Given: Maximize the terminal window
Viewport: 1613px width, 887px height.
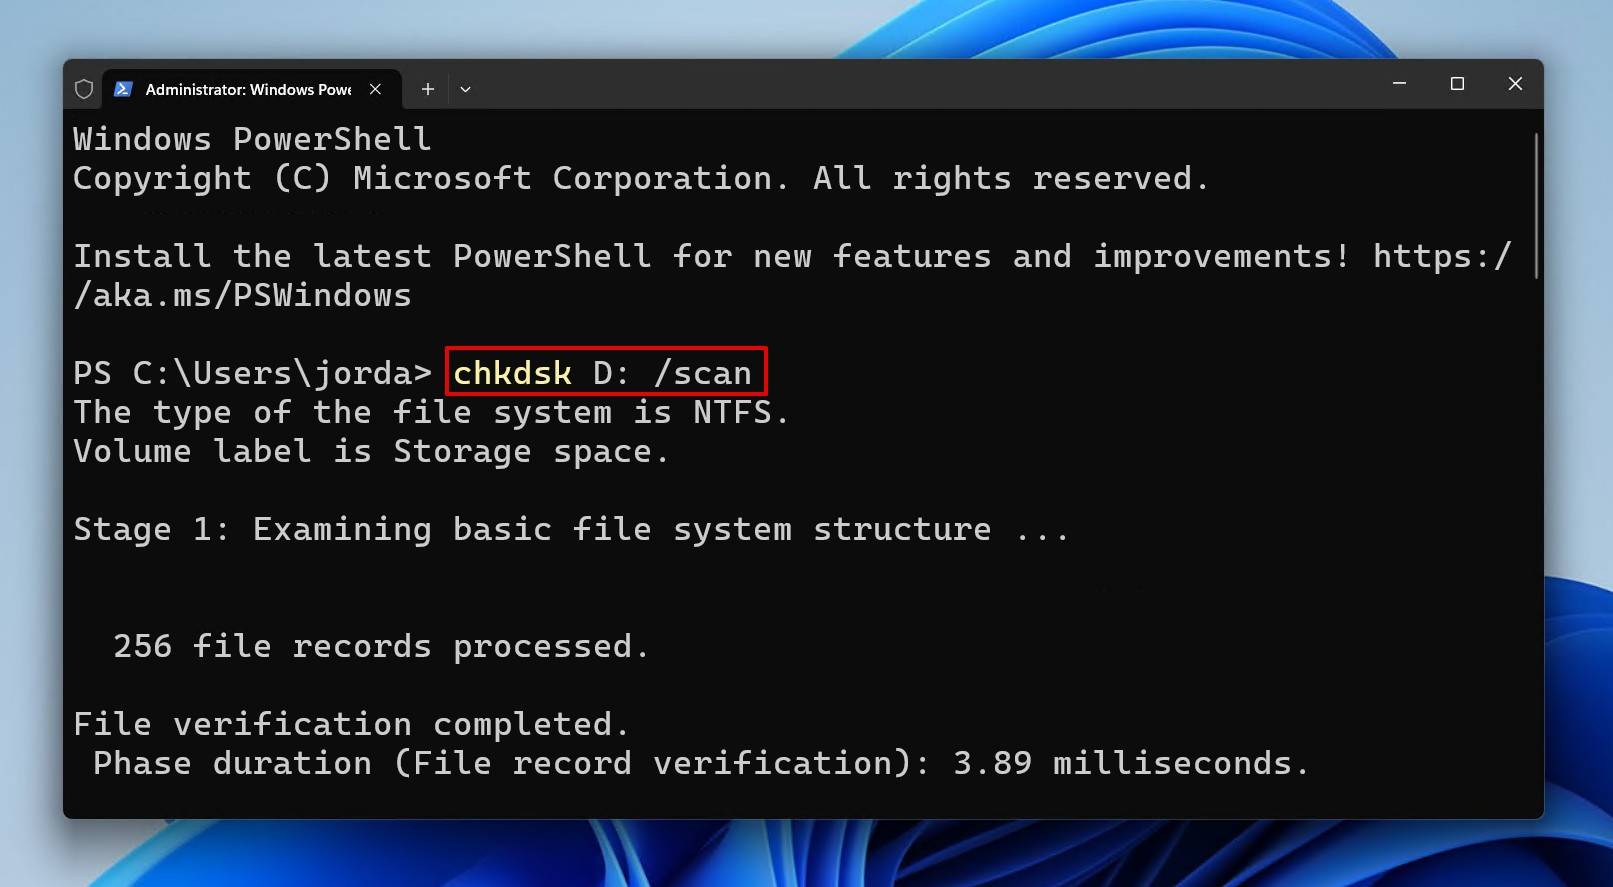Looking at the screenshot, I should pyautogui.click(x=1457, y=84).
